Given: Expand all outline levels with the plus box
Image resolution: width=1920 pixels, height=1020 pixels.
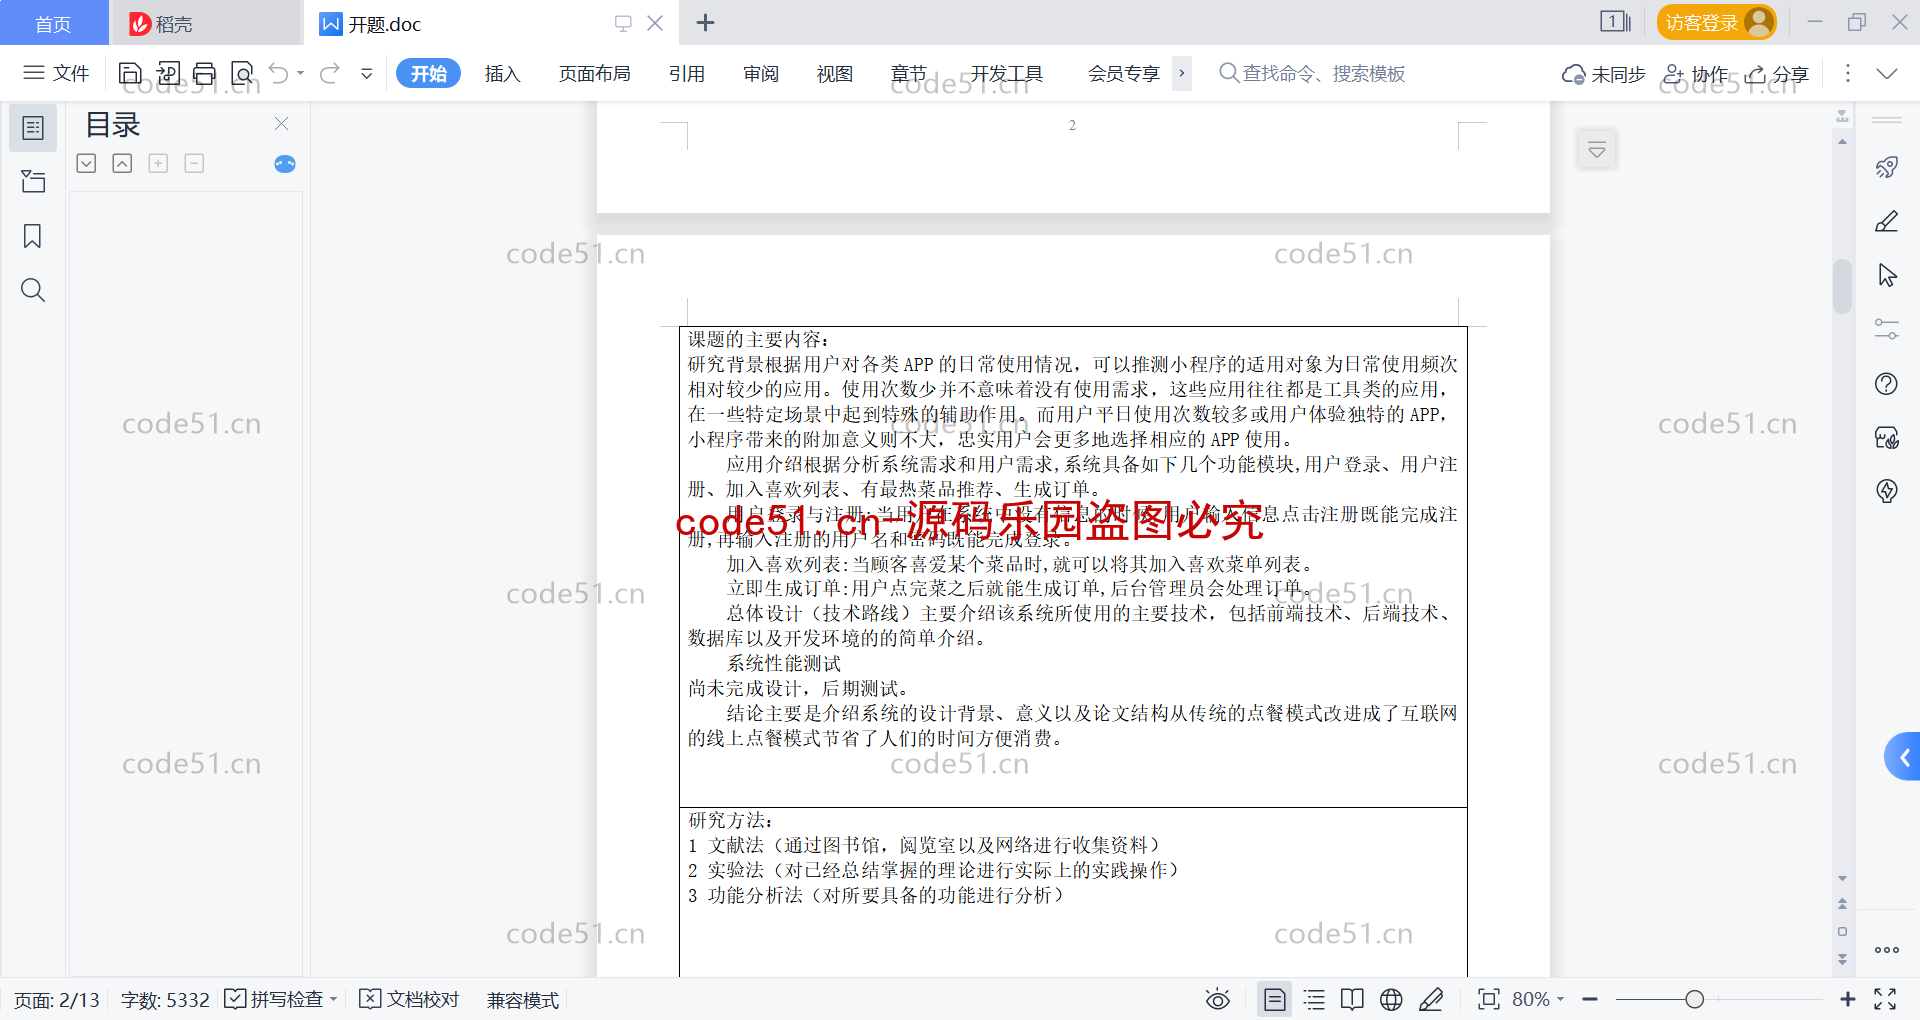Looking at the screenshot, I should coord(158,163).
